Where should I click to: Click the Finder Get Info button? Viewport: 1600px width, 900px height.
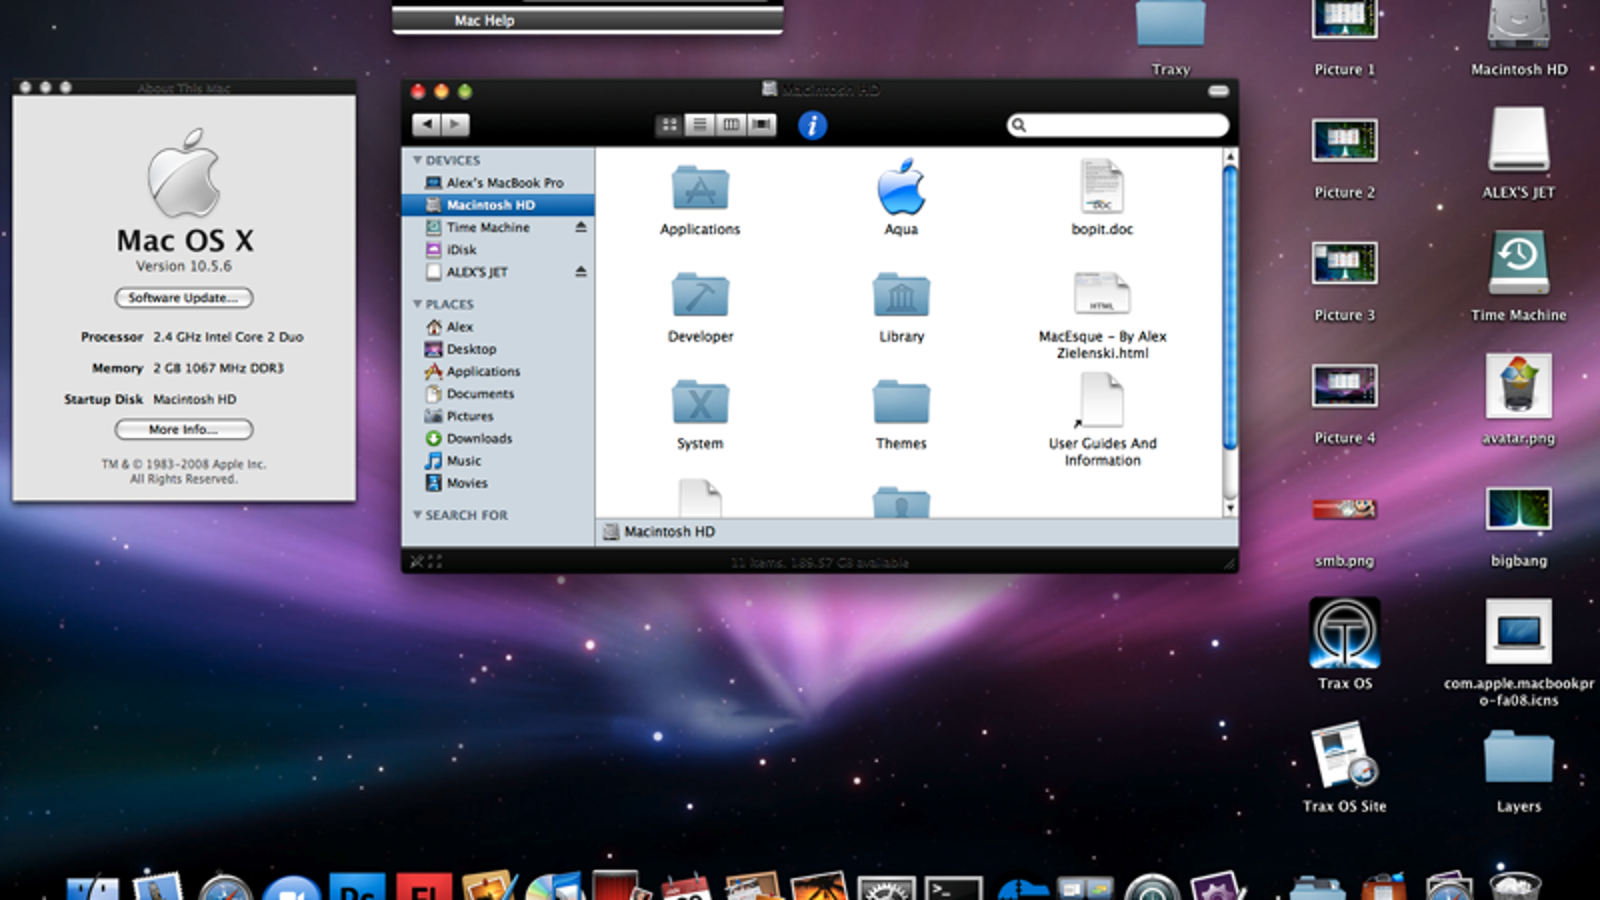point(812,125)
